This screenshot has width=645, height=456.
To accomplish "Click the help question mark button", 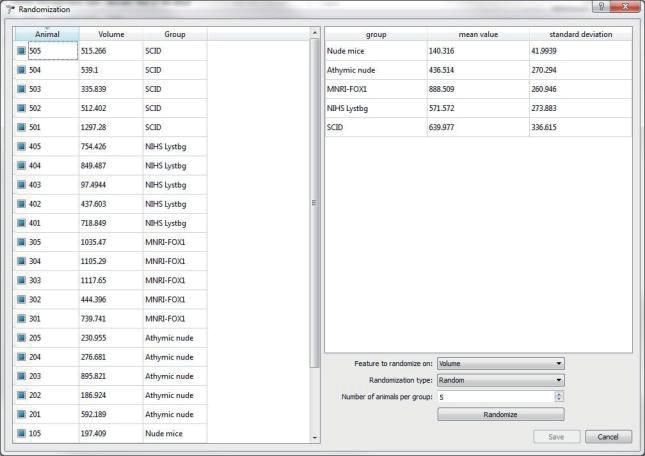I will coord(601,6).
